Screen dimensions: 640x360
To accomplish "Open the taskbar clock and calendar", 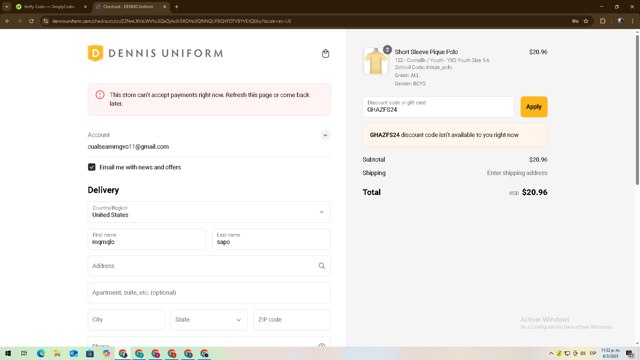I will tap(611, 353).
